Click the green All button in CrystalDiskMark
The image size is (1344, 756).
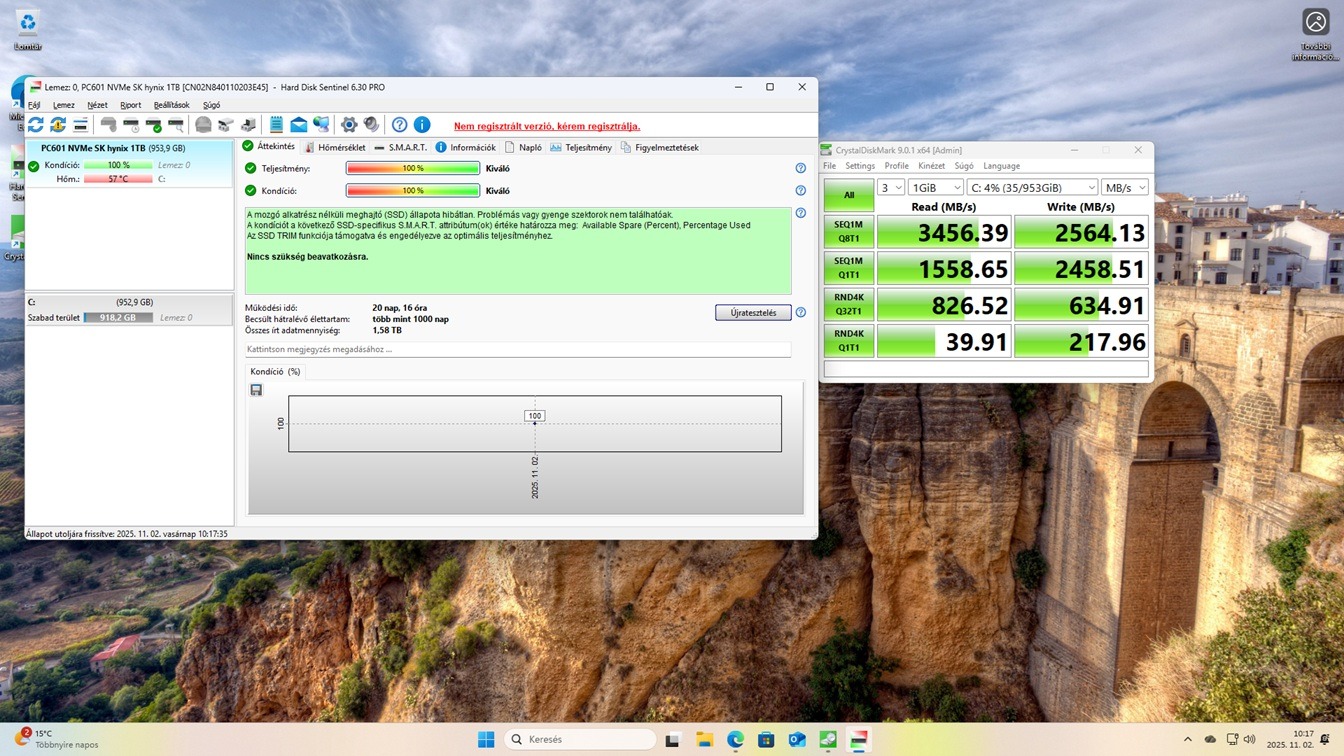[848, 195]
